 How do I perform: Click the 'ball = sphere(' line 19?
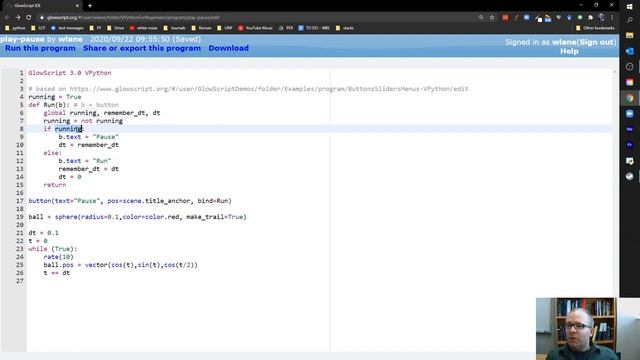click(x=138, y=217)
